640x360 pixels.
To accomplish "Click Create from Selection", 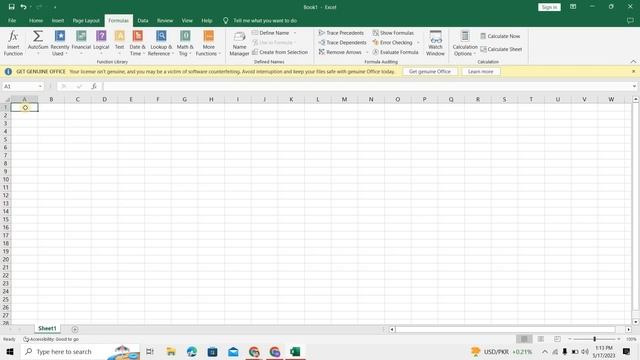I will pos(280,52).
